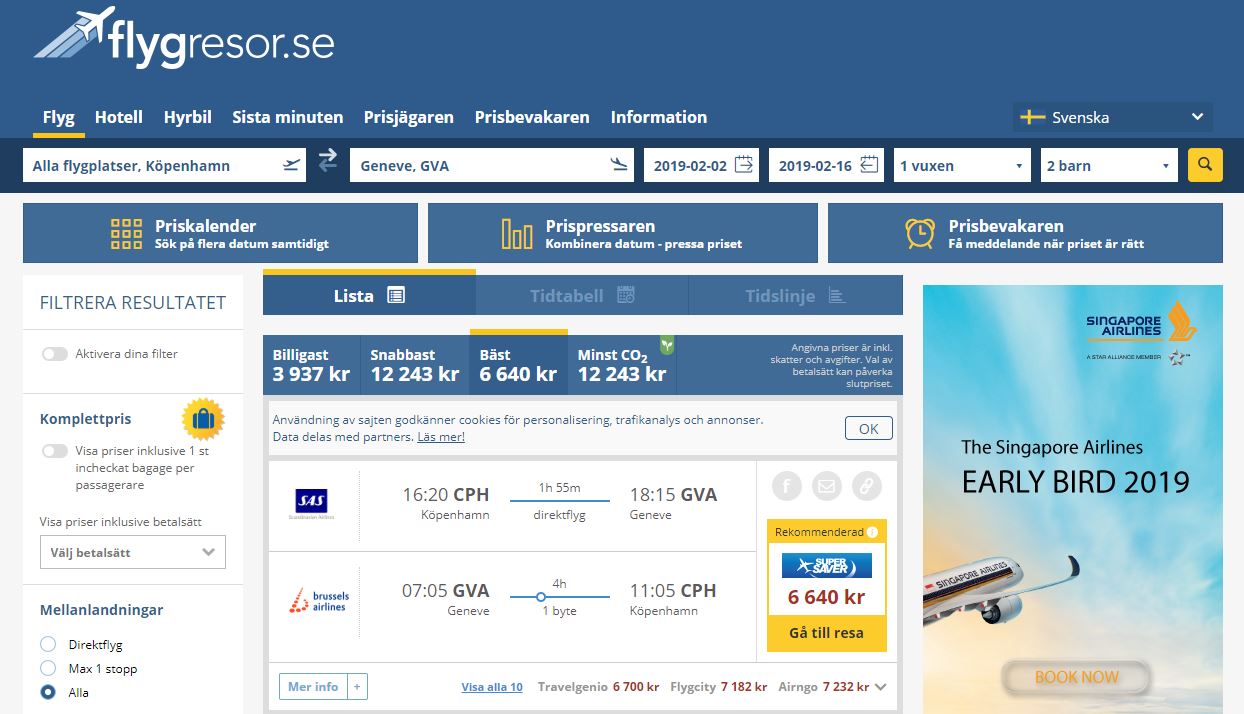Click the SAS airline logo

click(x=313, y=503)
